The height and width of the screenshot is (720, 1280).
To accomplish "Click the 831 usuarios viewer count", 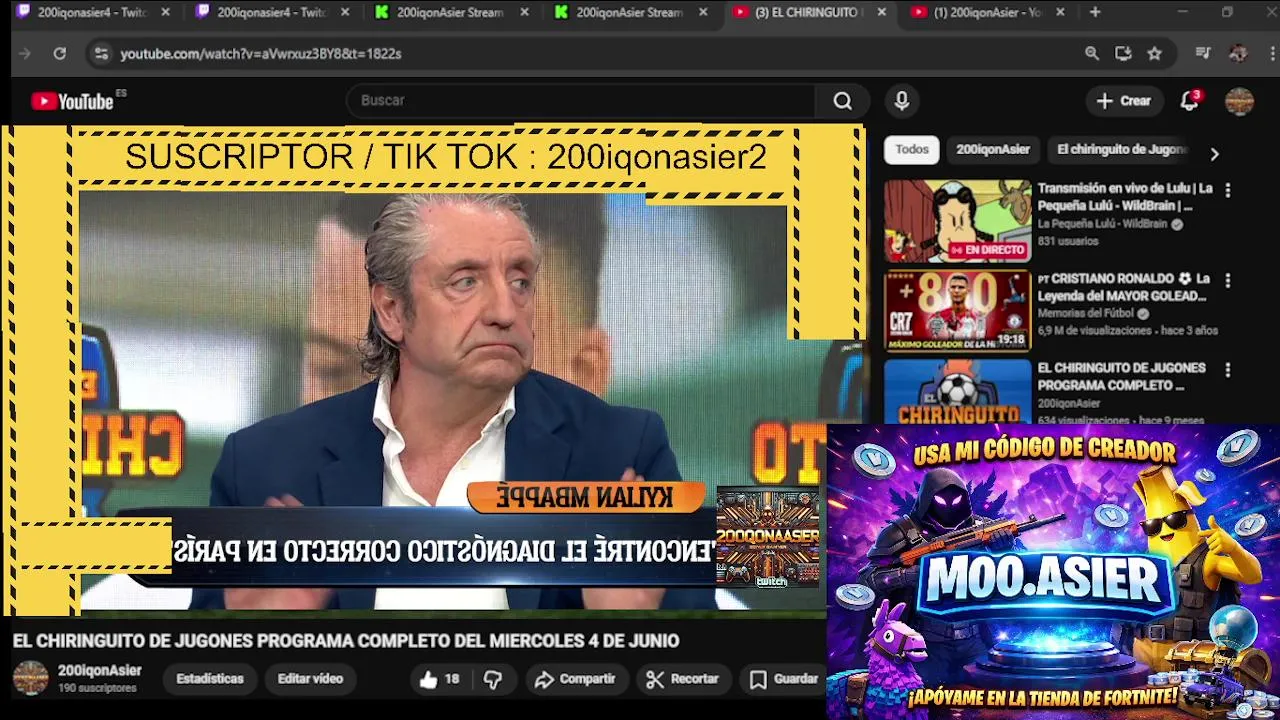I will [1068, 241].
